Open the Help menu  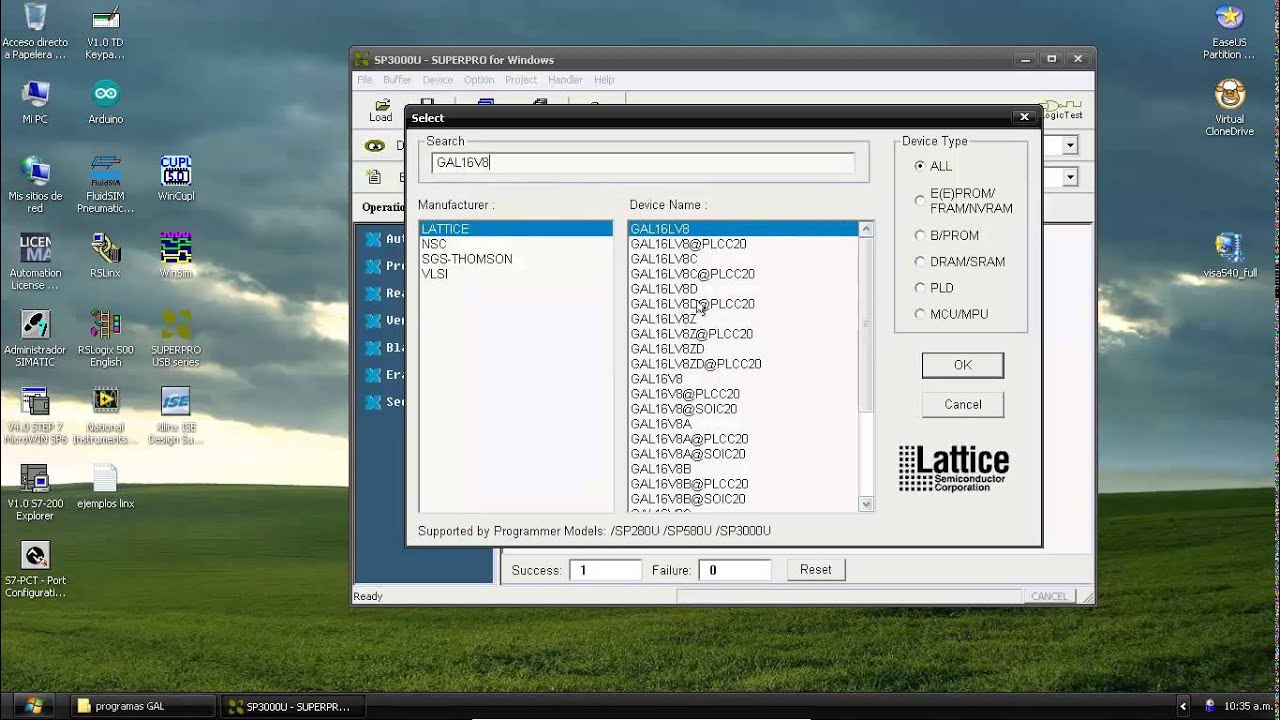pos(604,80)
